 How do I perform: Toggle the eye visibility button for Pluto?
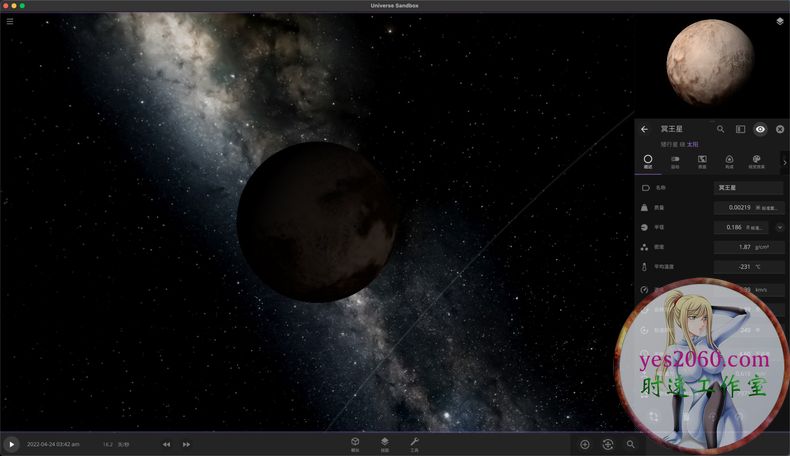pyautogui.click(x=760, y=129)
